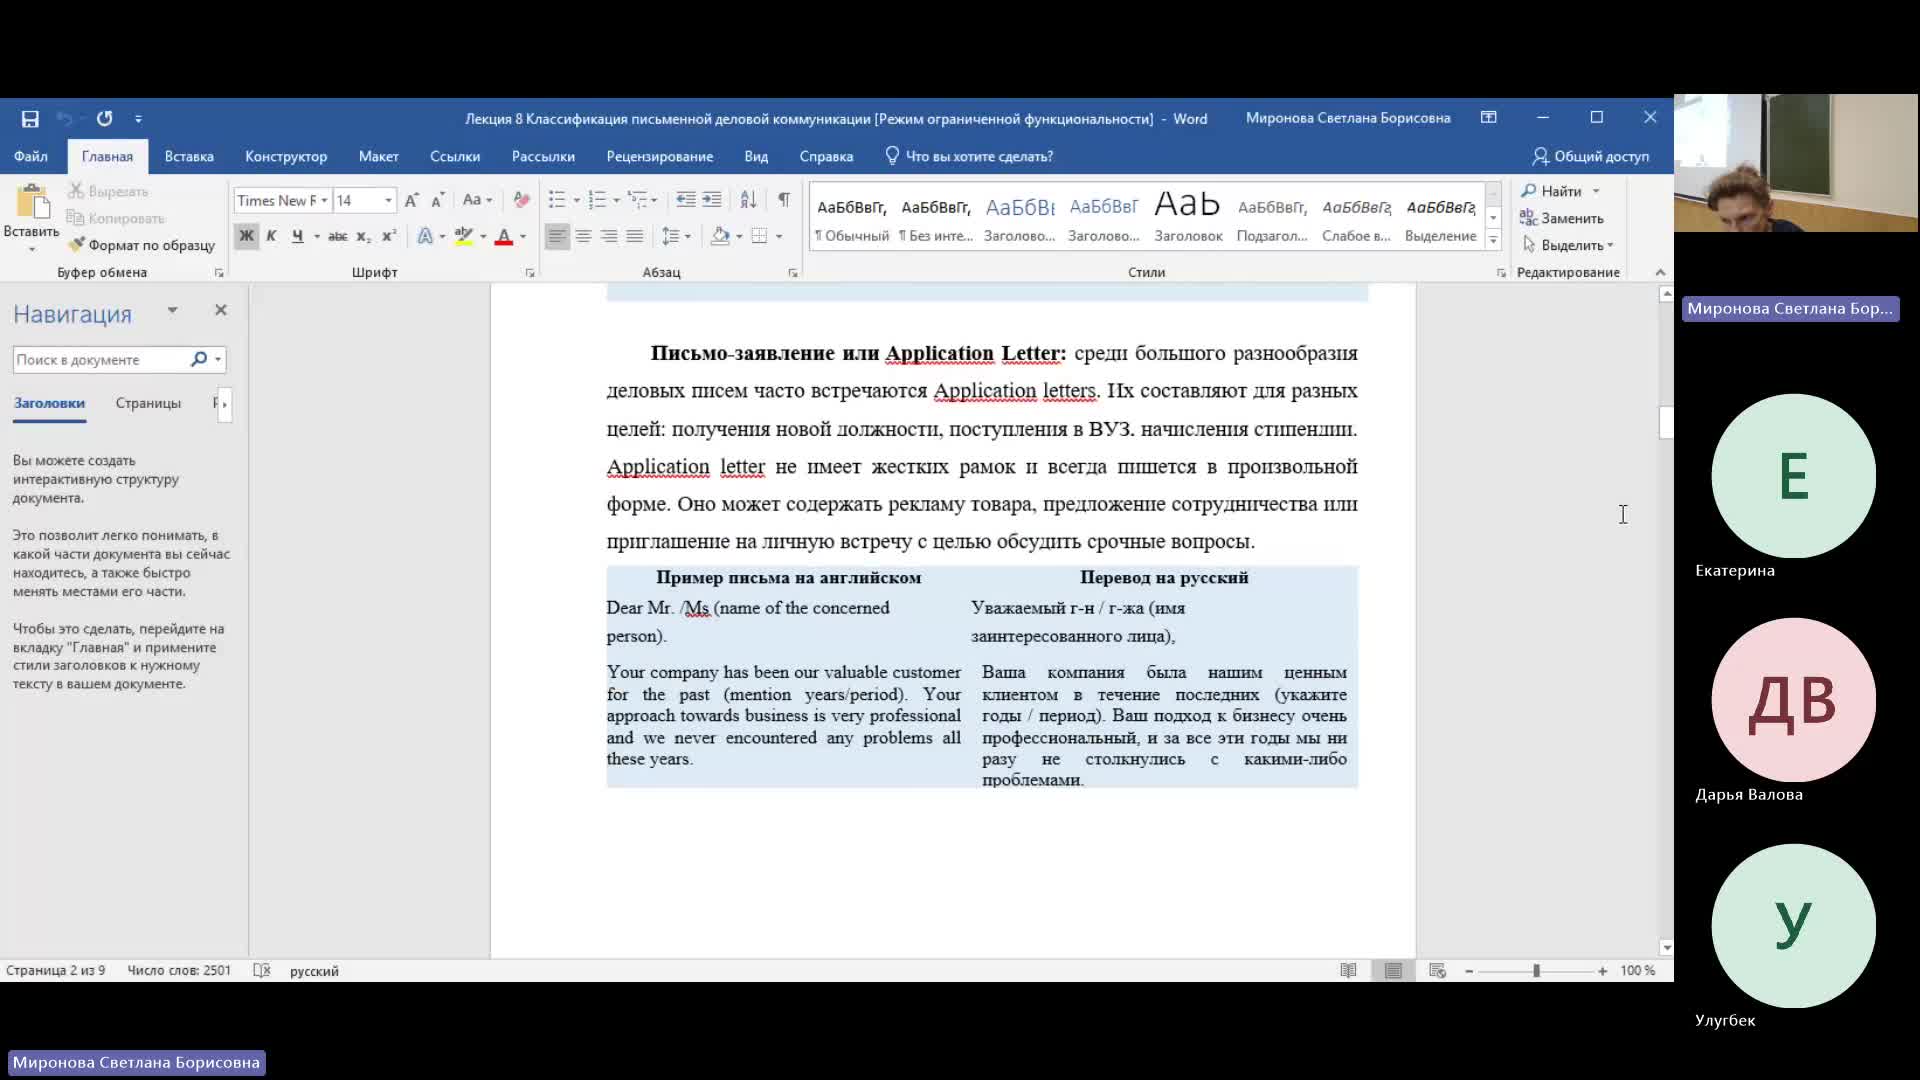1920x1080 pixels.
Task: Increase paragraph indent
Action: (x=711, y=200)
